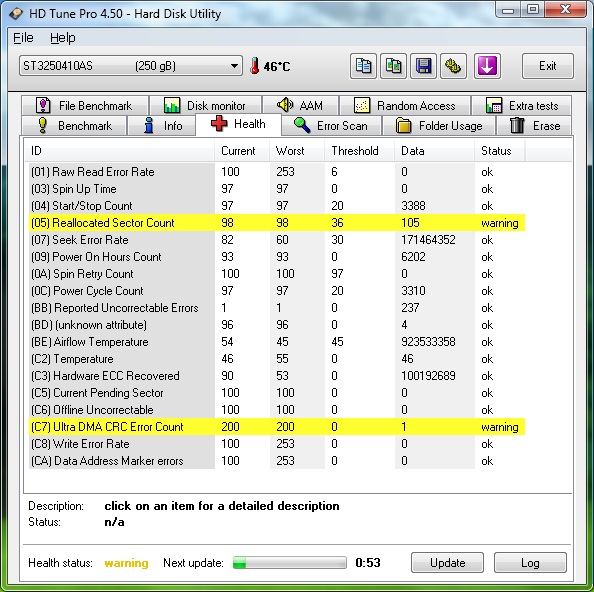Sort by the Worst column header
The height and width of the screenshot is (592, 594).
click(x=297, y=151)
